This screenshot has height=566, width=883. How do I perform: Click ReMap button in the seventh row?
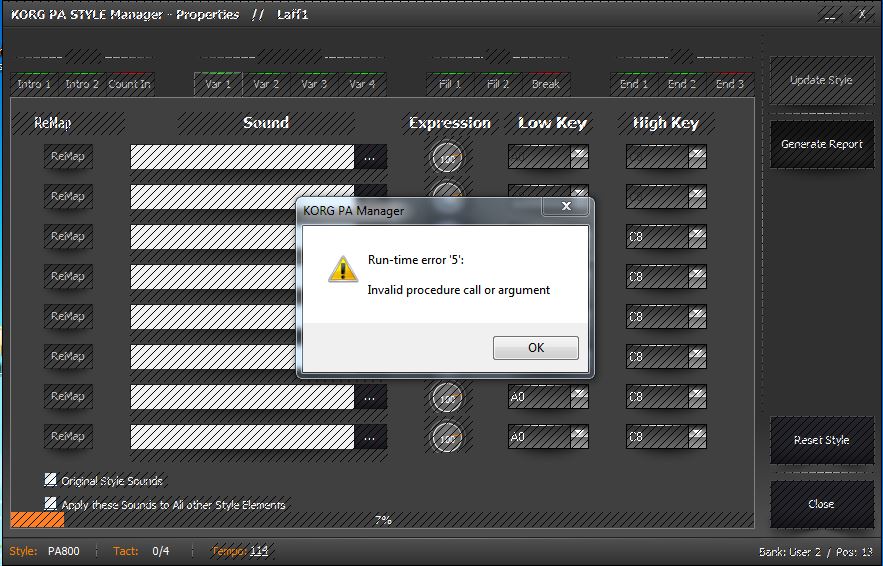[x=68, y=396]
